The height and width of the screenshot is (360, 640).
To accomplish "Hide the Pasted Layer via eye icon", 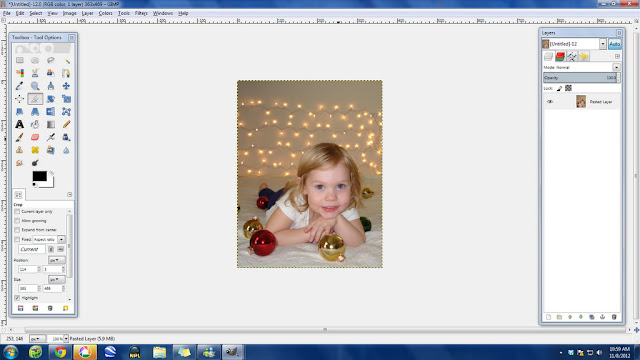I will point(550,102).
